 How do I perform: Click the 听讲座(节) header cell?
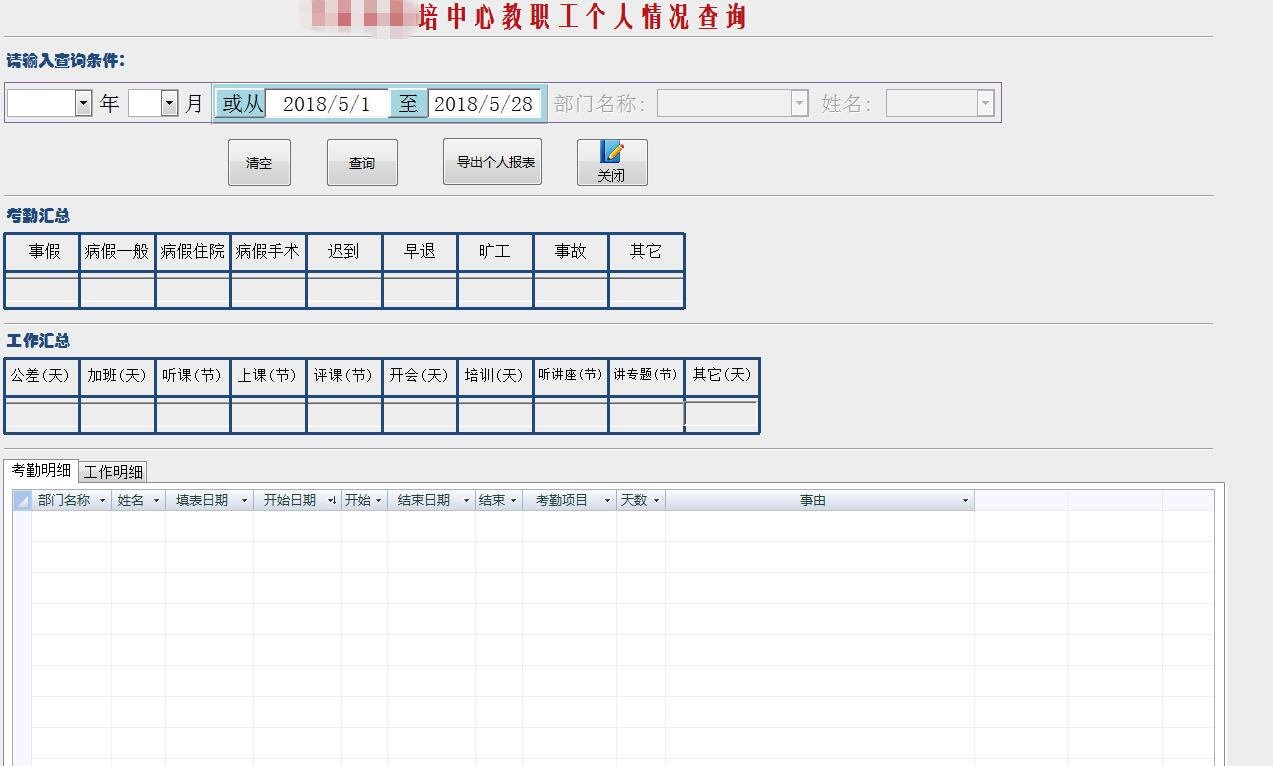(x=570, y=376)
